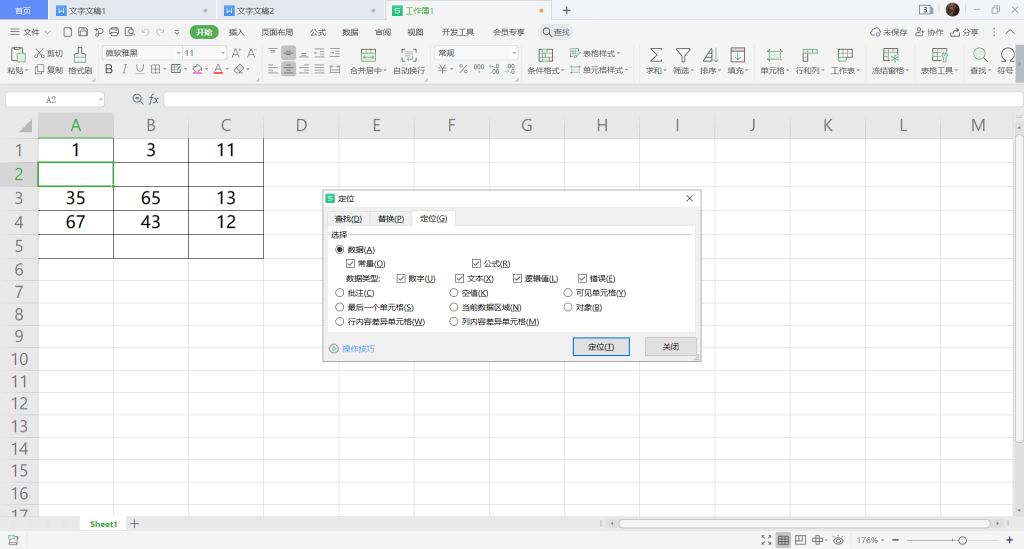
Task: Click the 查找 magnifier icon in ribbon
Action: point(980,55)
